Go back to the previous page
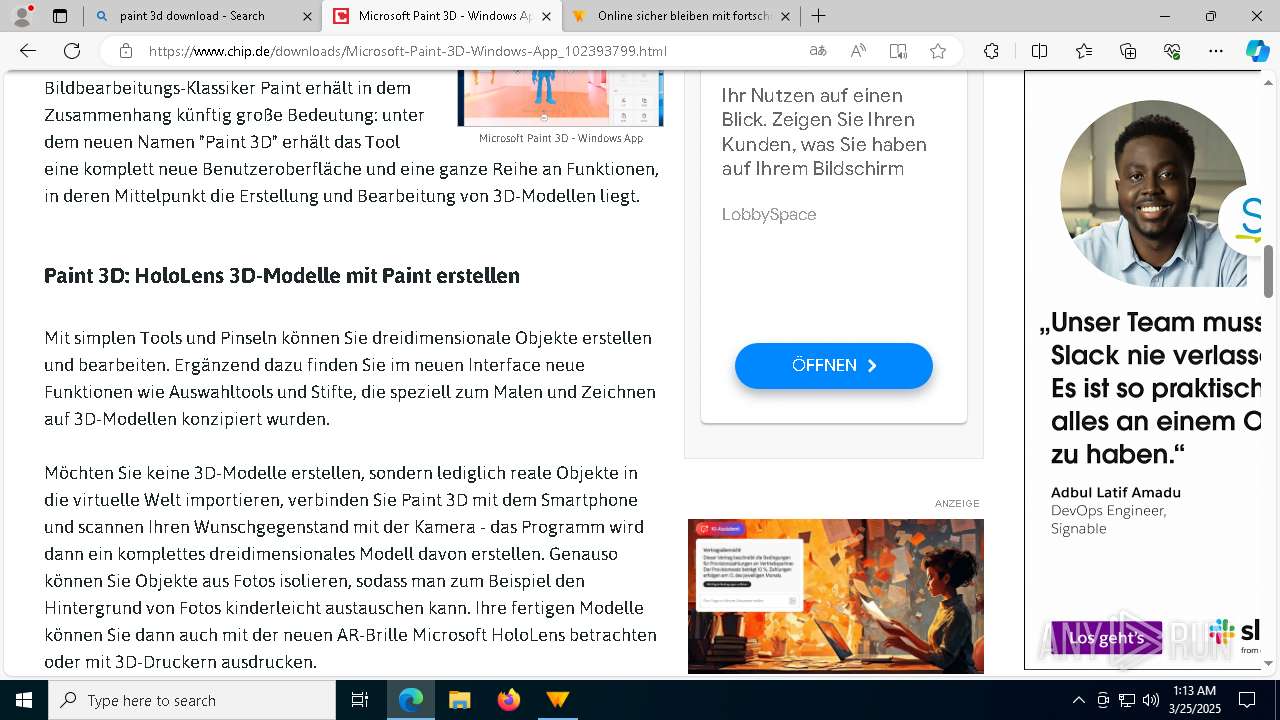 [x=28, y=51]
